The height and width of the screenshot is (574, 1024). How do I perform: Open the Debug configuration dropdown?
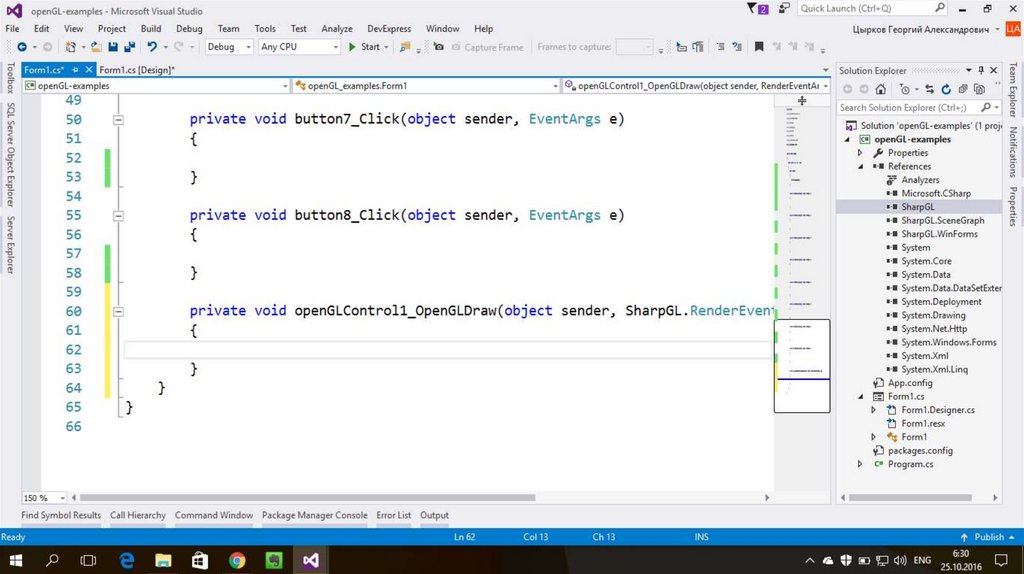tap(228, 47)
